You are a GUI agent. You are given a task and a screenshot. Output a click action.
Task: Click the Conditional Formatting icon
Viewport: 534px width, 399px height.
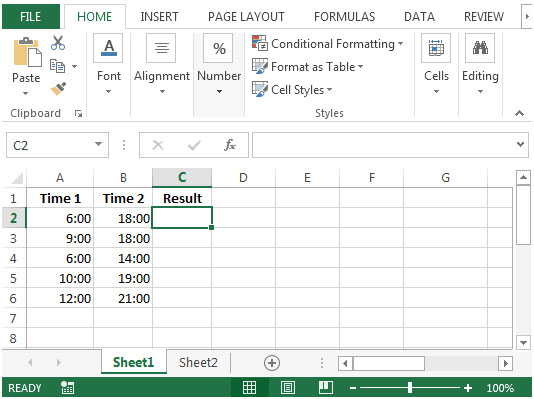[x=260, y=43]
